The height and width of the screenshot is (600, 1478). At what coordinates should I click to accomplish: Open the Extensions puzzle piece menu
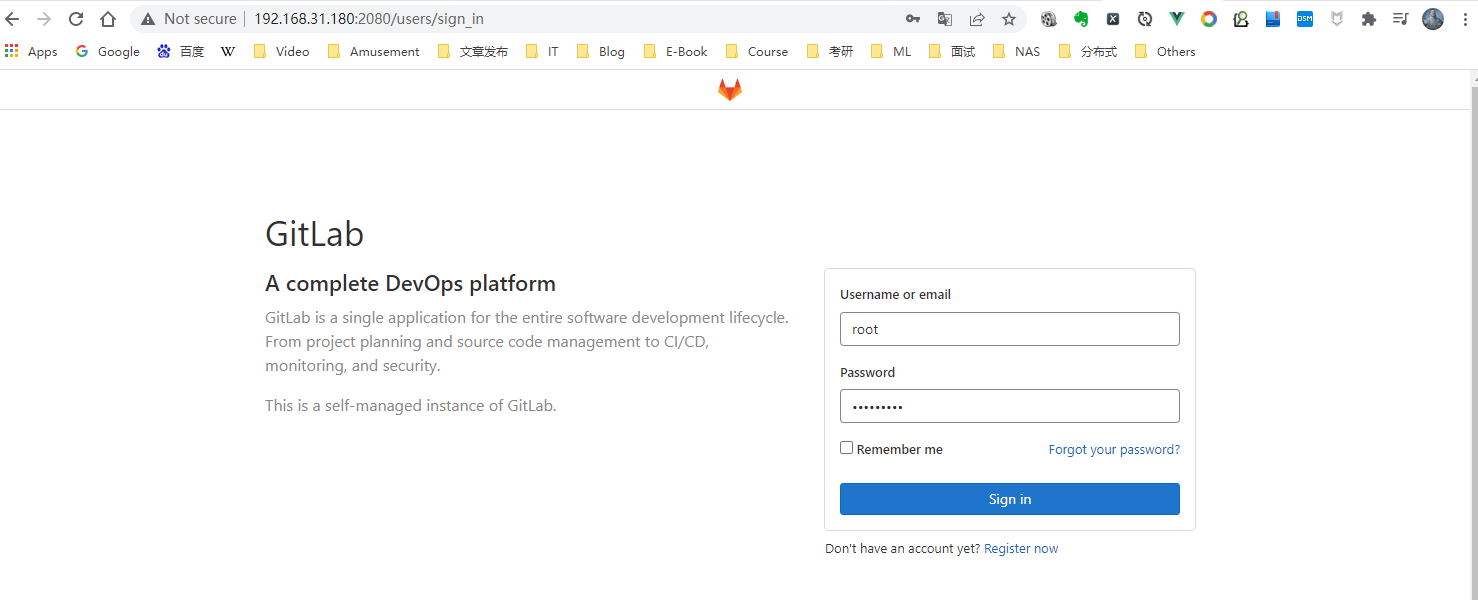[x=1369, y=19]
